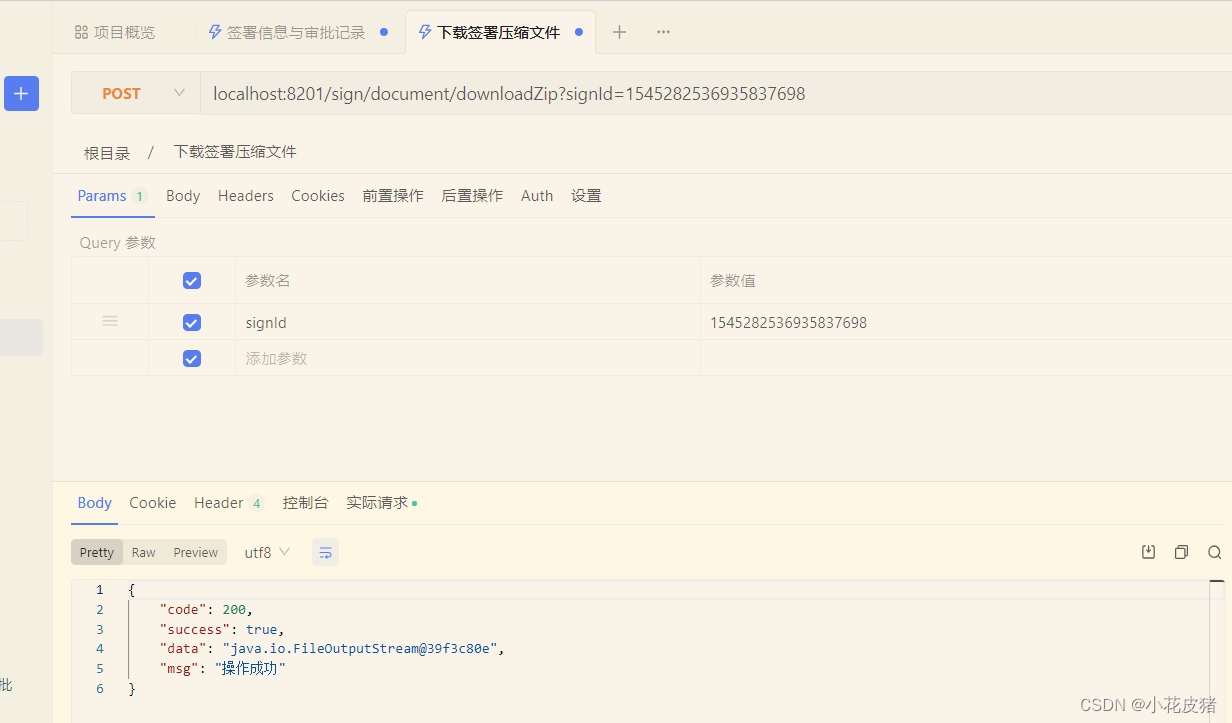Open the 设置 tab
The height and width of the screenshot is (723, 1232).
(586, 196)
